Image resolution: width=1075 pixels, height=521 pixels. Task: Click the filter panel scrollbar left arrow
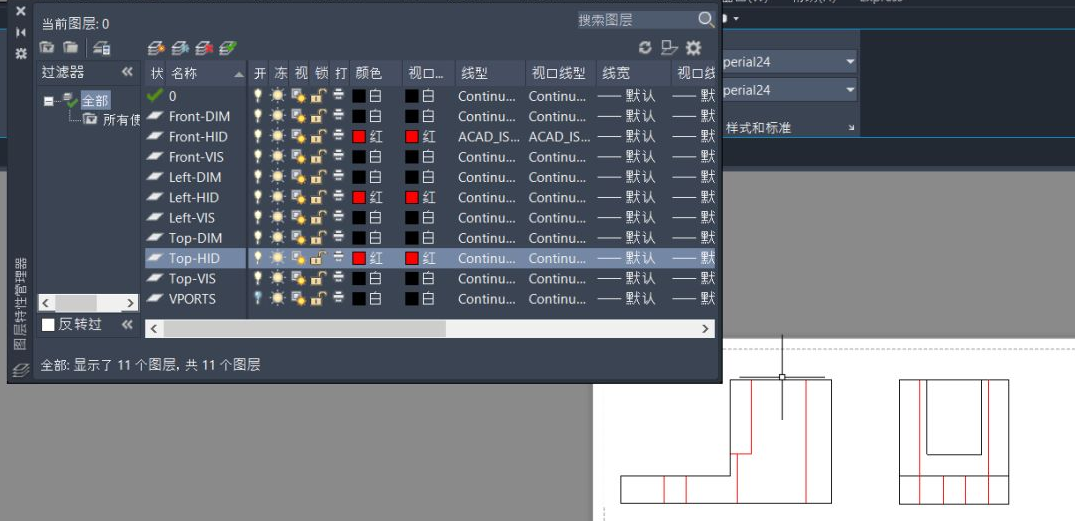[x=47, y=303]
